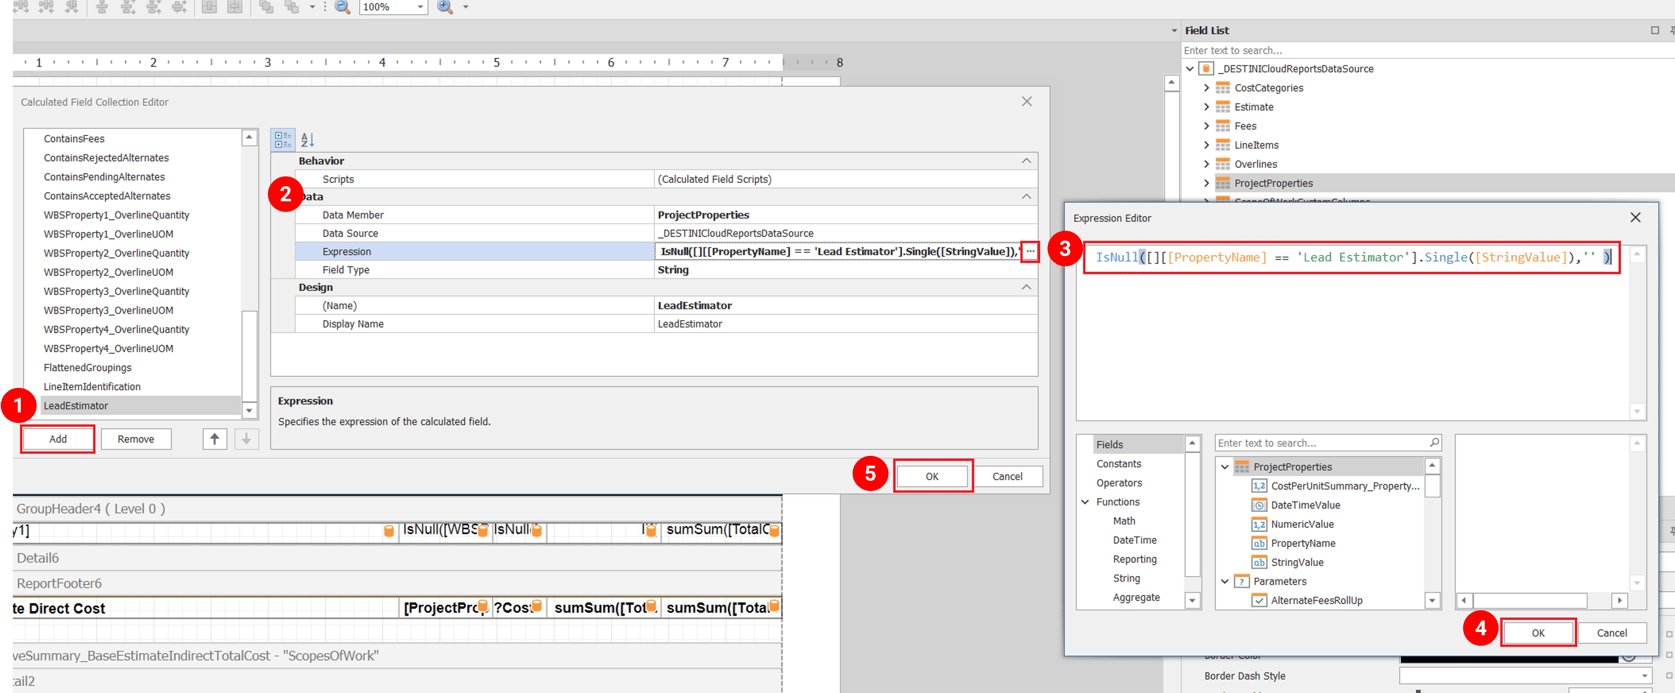Click Add in Calculated Field Collection Editor
Viewport: 1675px width, 693px height.
coord(58,439)
